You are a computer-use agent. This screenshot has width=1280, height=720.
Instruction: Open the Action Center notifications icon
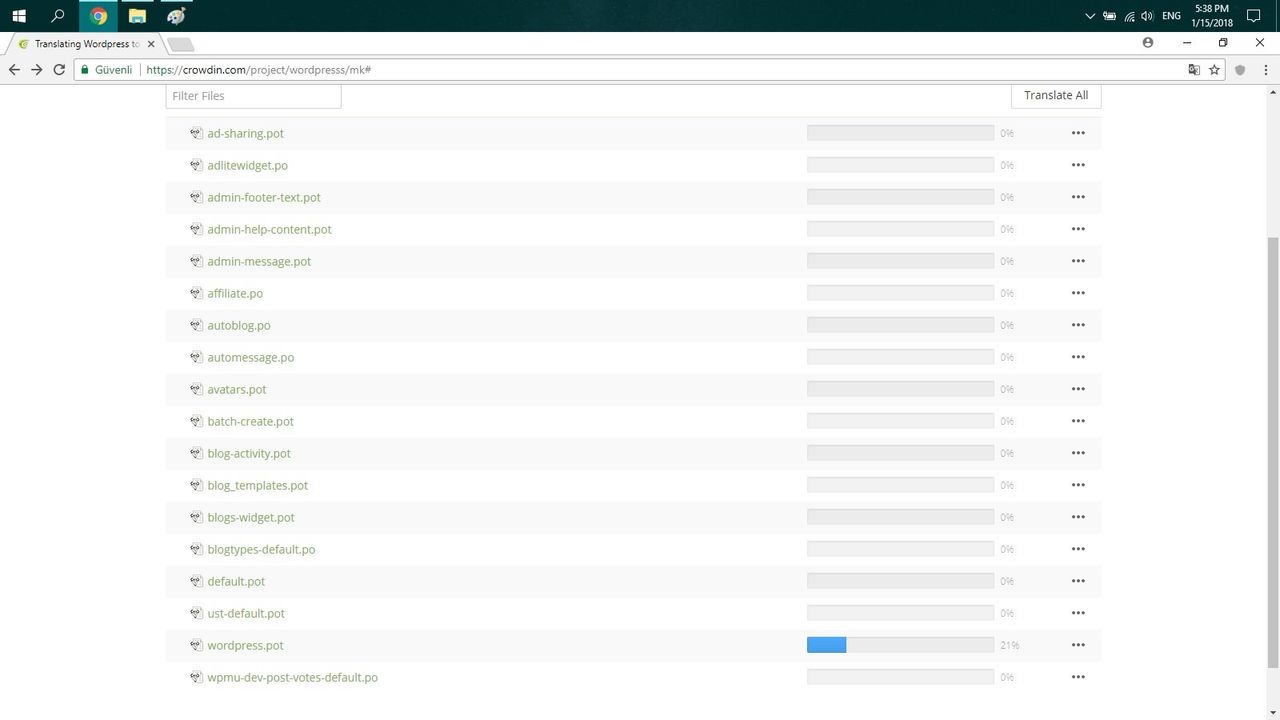tap(1254, 16)
